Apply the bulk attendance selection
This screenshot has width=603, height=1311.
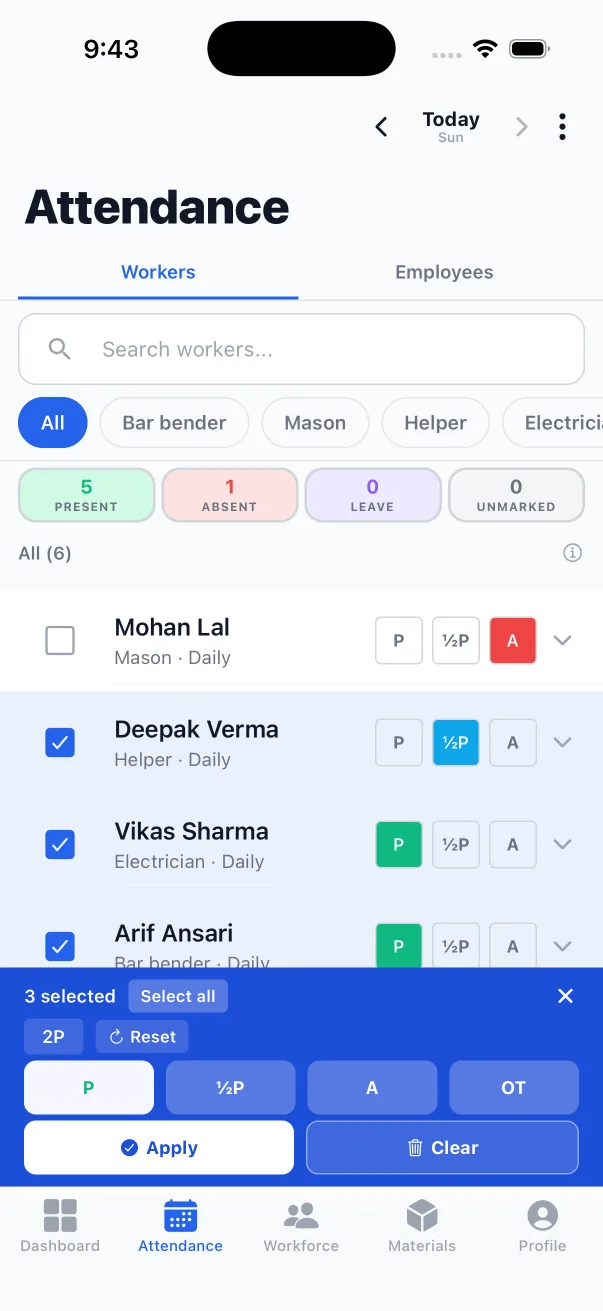(159, 1147)
